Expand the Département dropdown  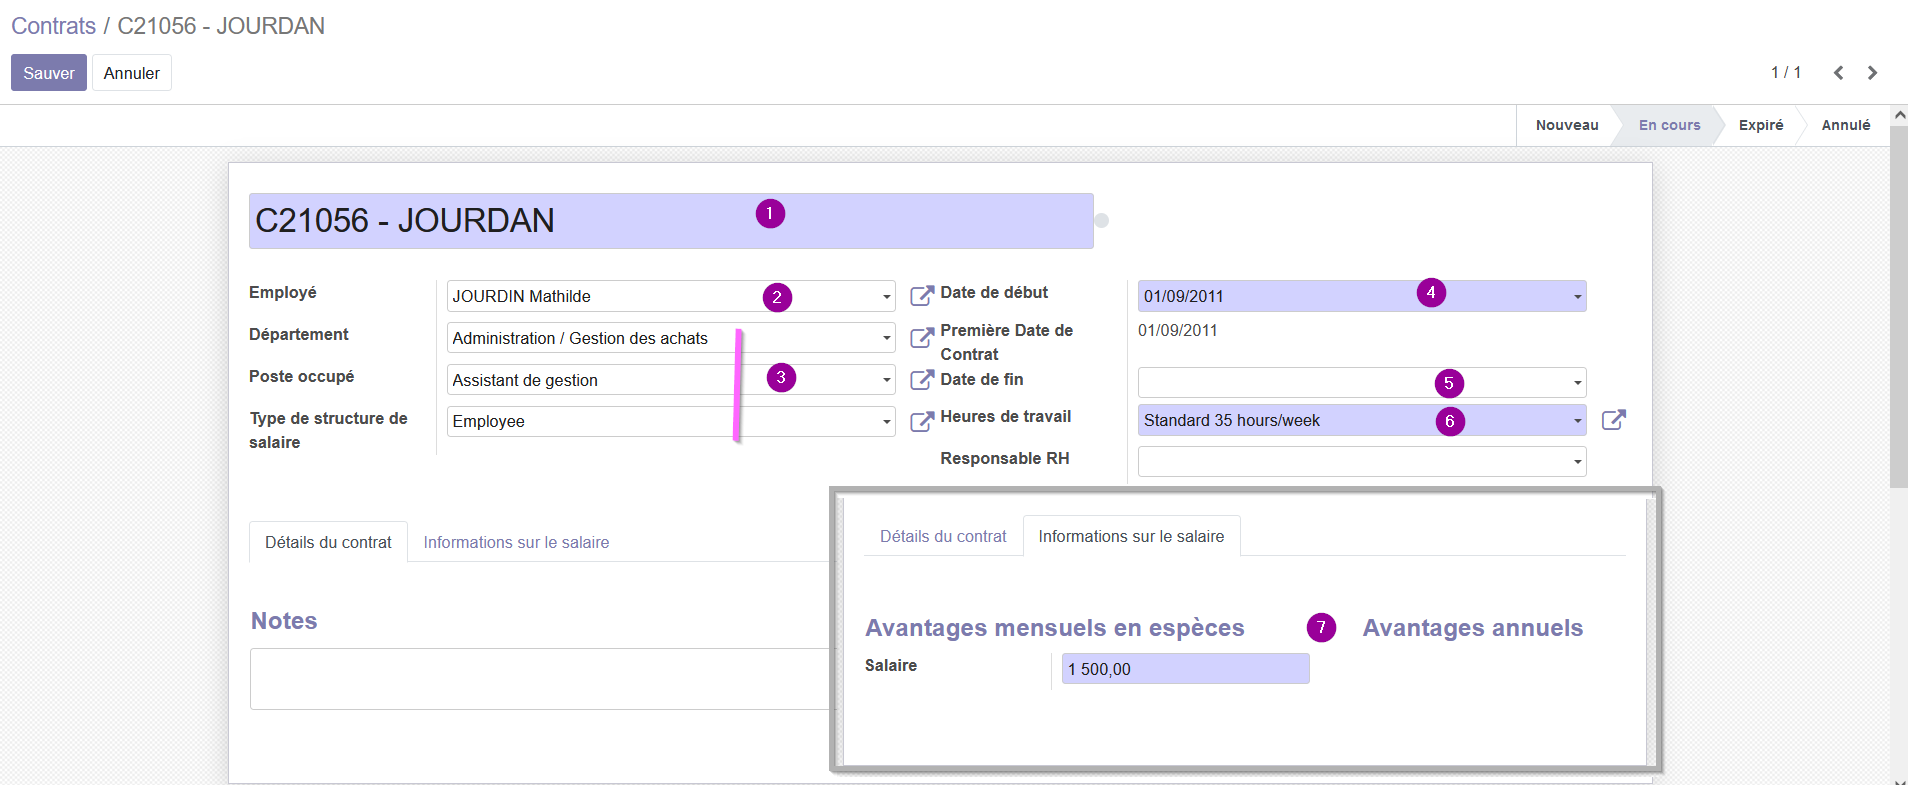point(886,338)
